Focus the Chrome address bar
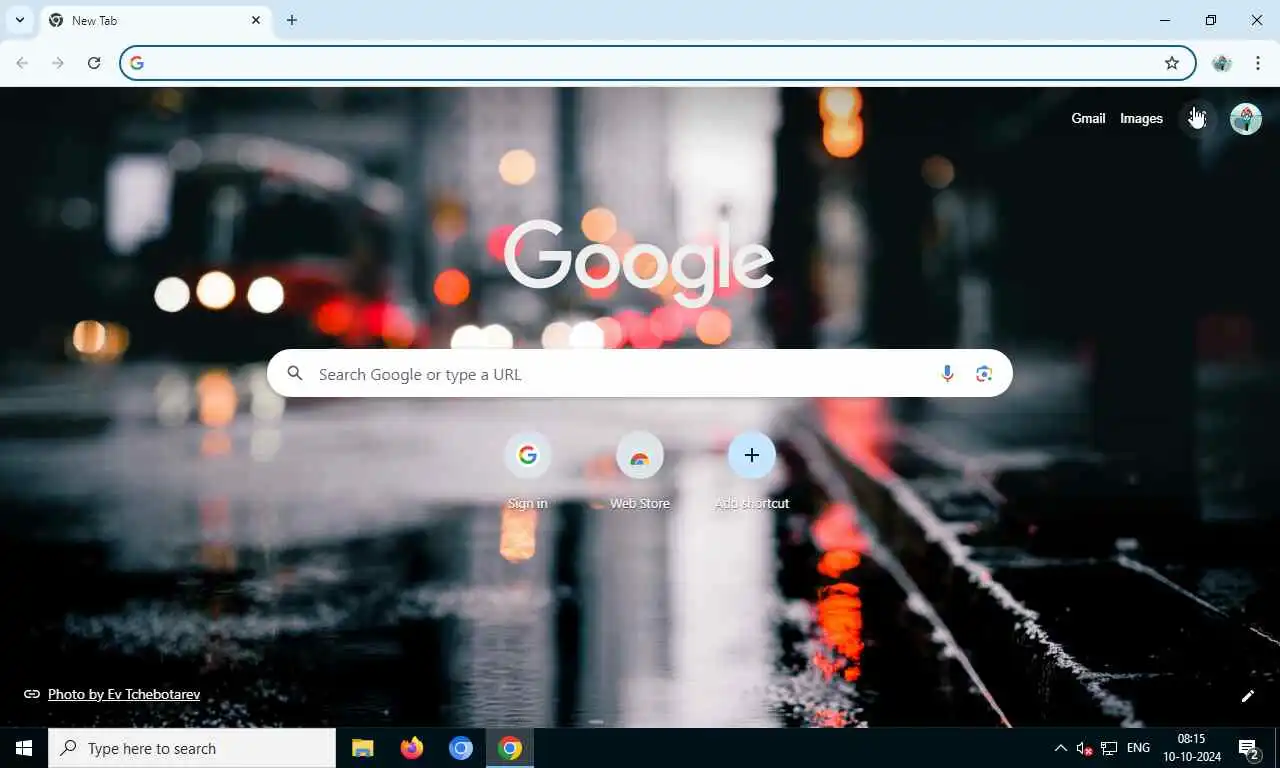The width and height of the screenshot is (1280, 768). coord(657,63)
